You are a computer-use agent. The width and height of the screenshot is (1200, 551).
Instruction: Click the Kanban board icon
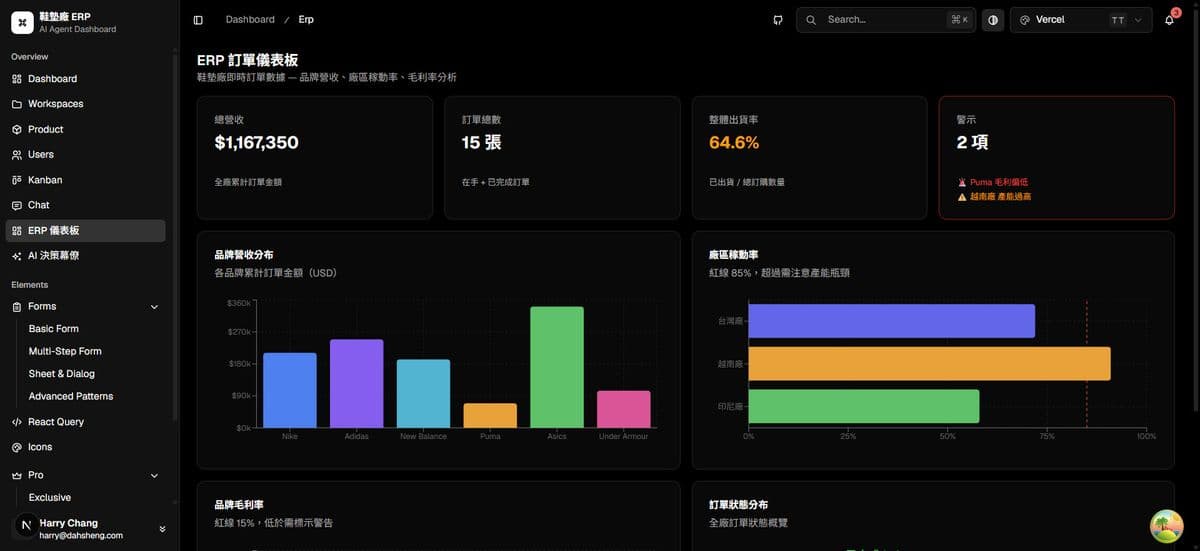[17, 180]
